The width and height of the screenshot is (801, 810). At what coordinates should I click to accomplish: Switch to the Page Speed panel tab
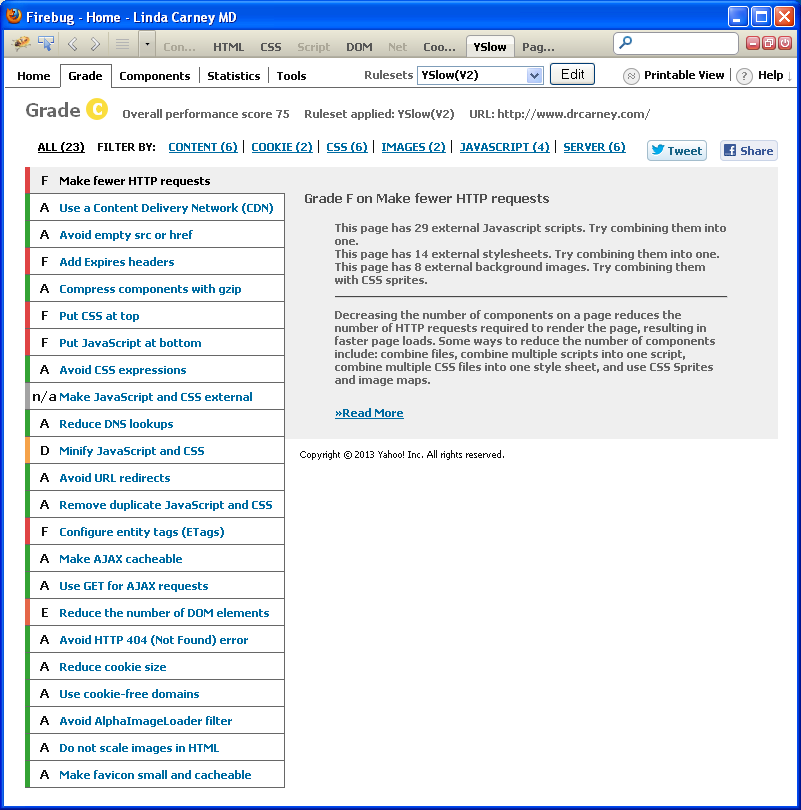538,47
